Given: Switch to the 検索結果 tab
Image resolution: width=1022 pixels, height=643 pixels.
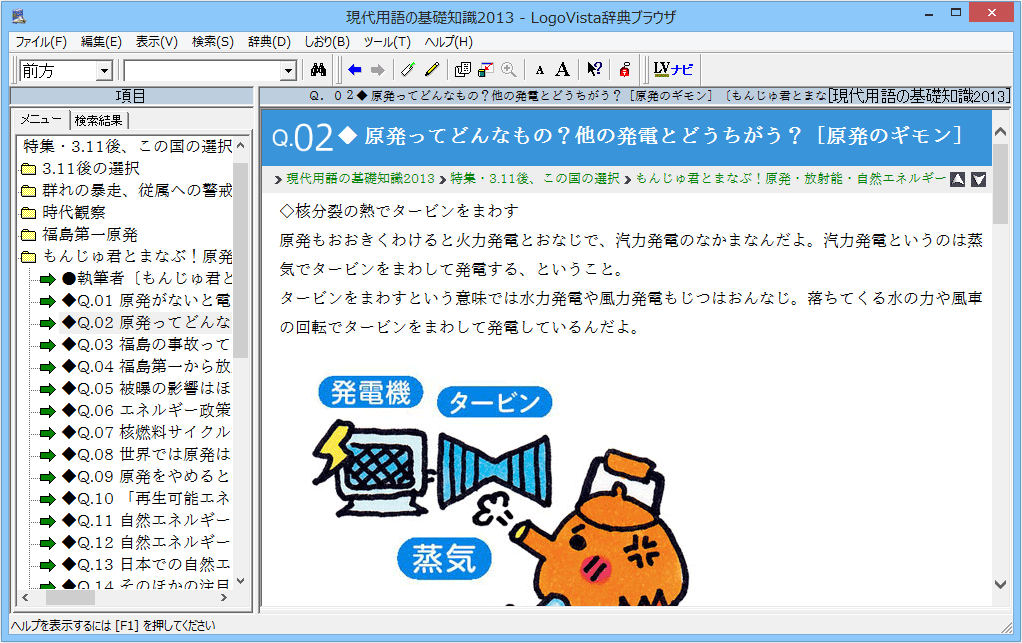Looking at the screenshot, I should pyautogui.click(x=99, y=121).
